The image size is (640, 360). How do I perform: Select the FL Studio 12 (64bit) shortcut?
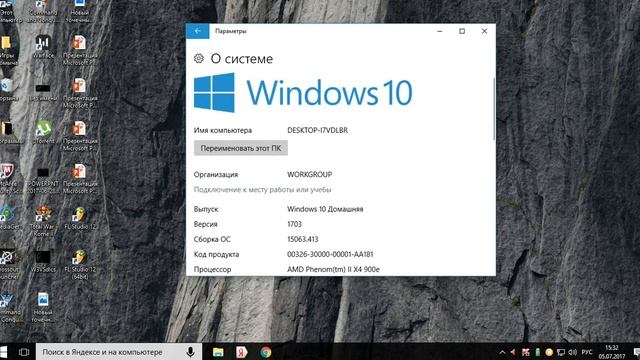point(80,264)
